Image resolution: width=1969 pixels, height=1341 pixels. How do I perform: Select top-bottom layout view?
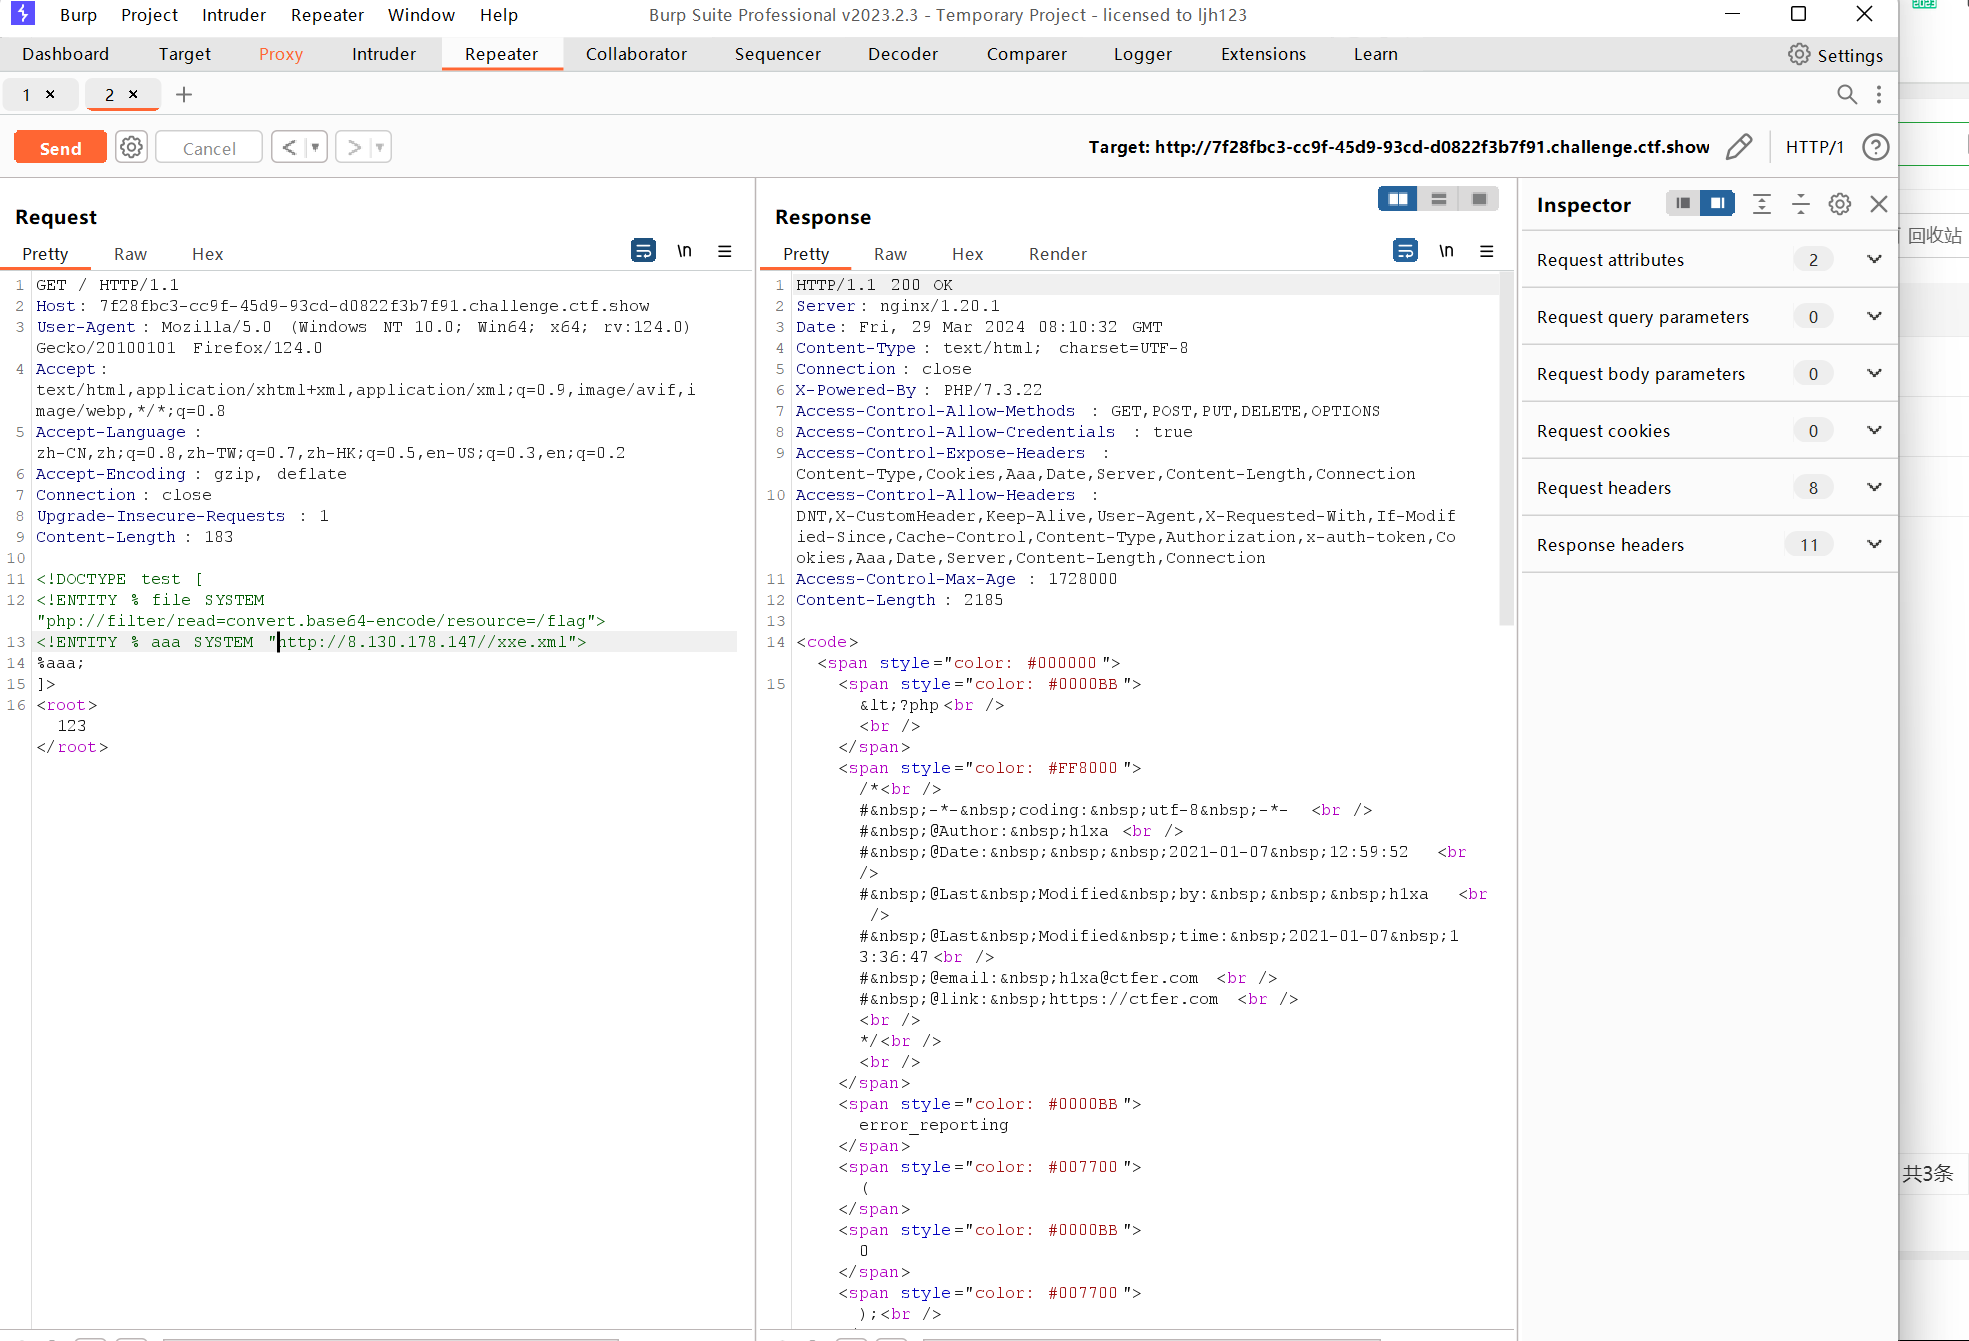1438,199
